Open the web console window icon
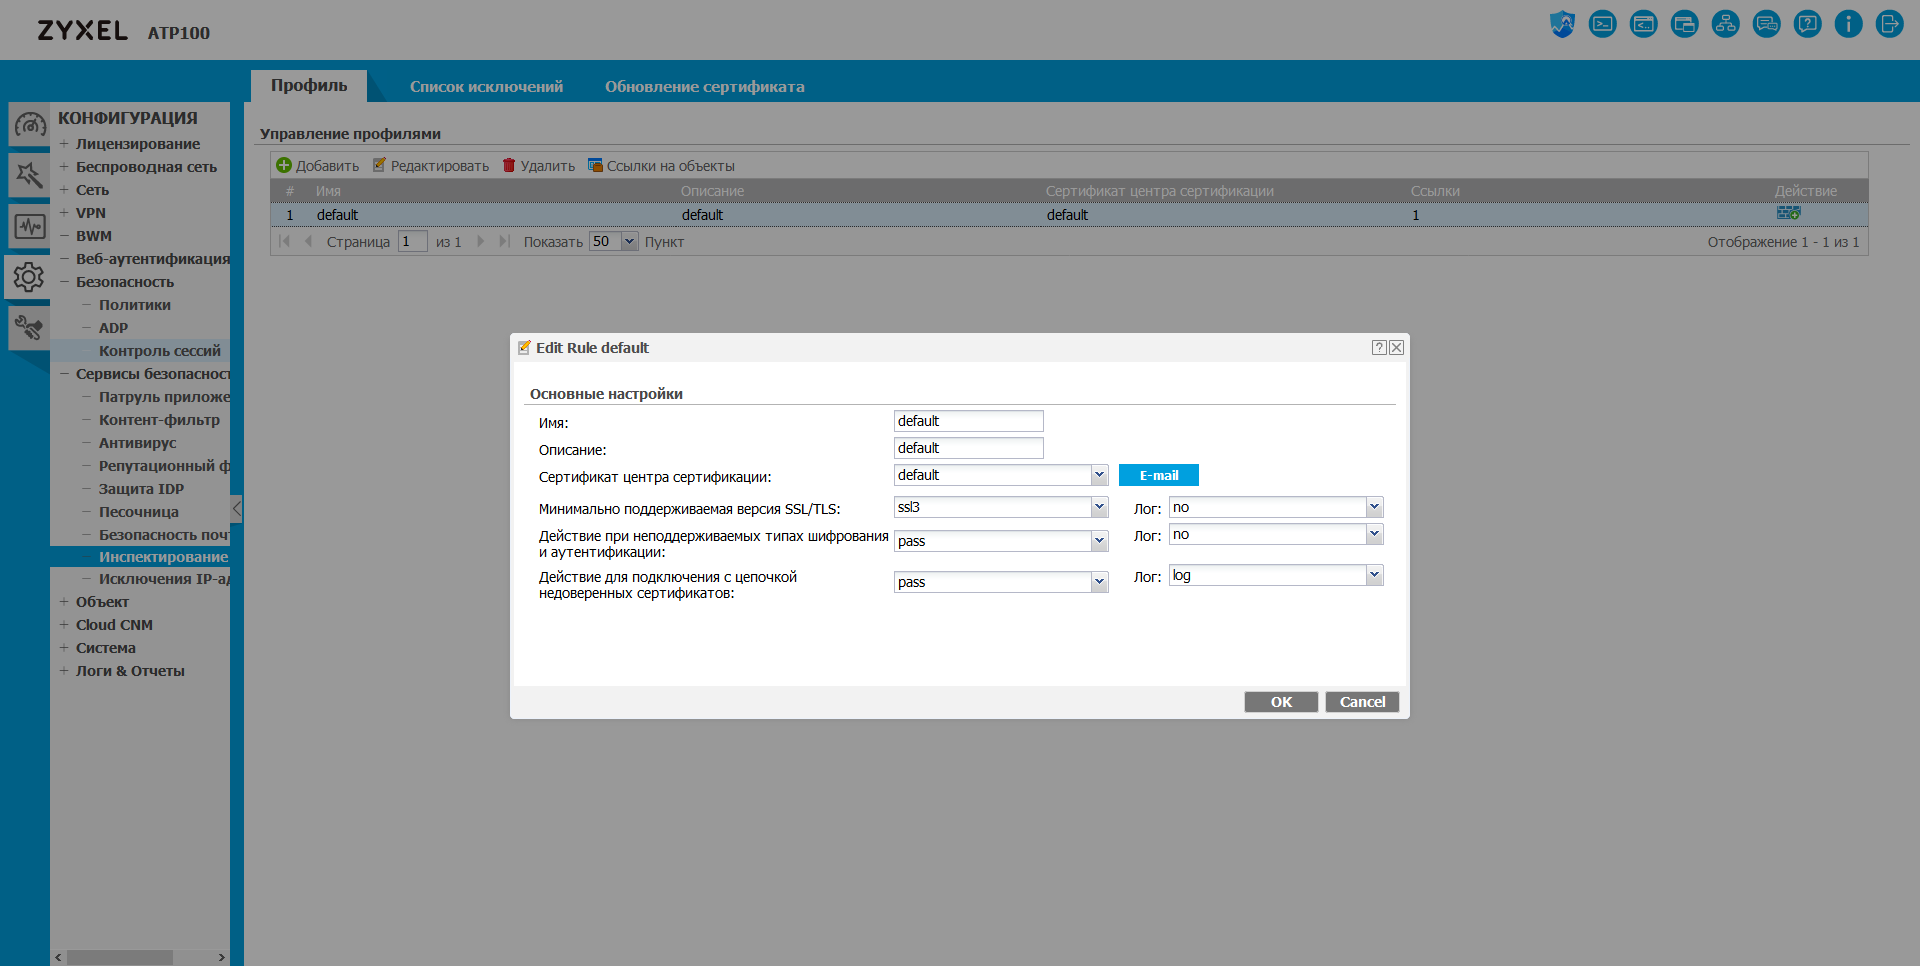1920x966 pixels. pyautogui.click(x=1644, y=24)
